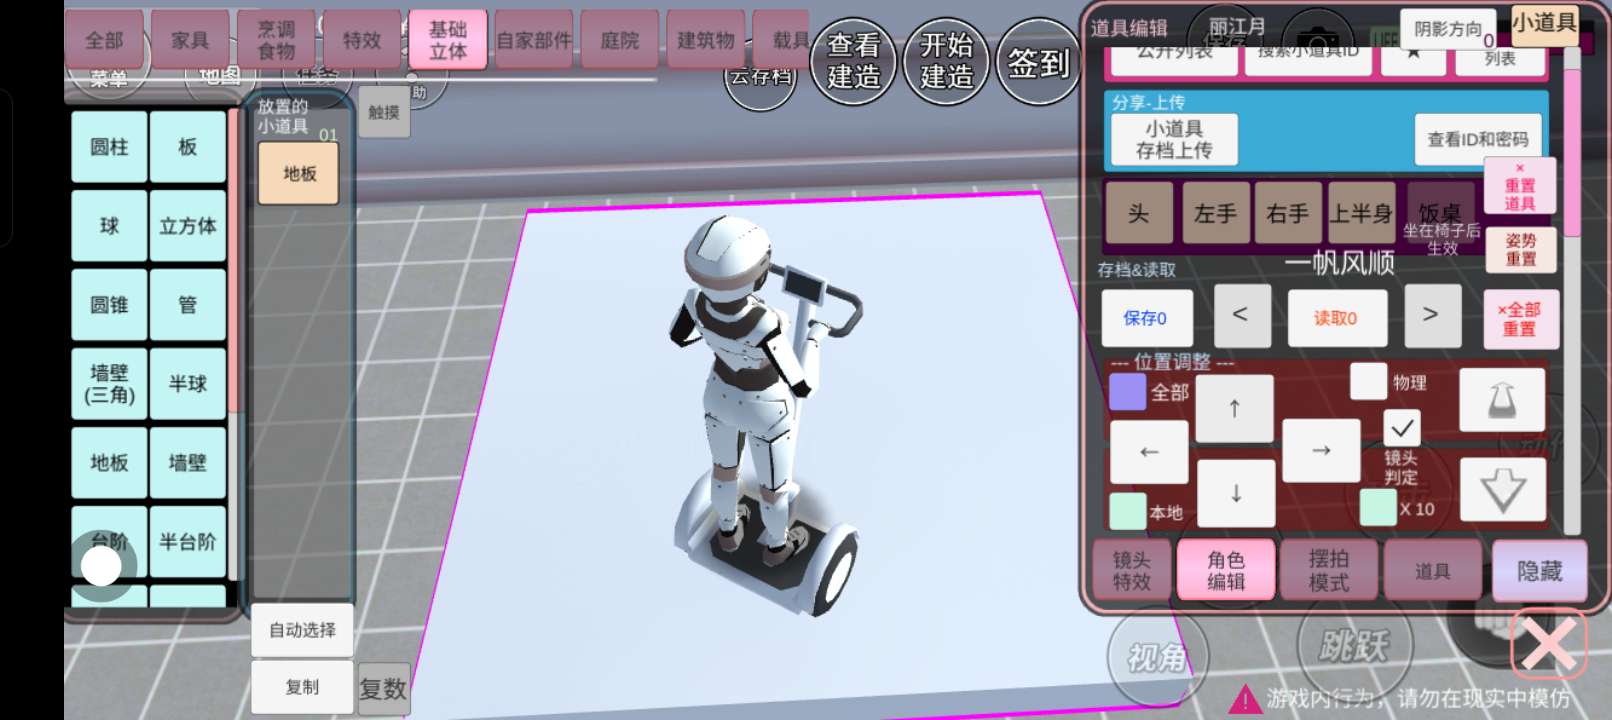
Task: Choose the 地板 floor shape in shape list
Action: (x=109, y=463)
